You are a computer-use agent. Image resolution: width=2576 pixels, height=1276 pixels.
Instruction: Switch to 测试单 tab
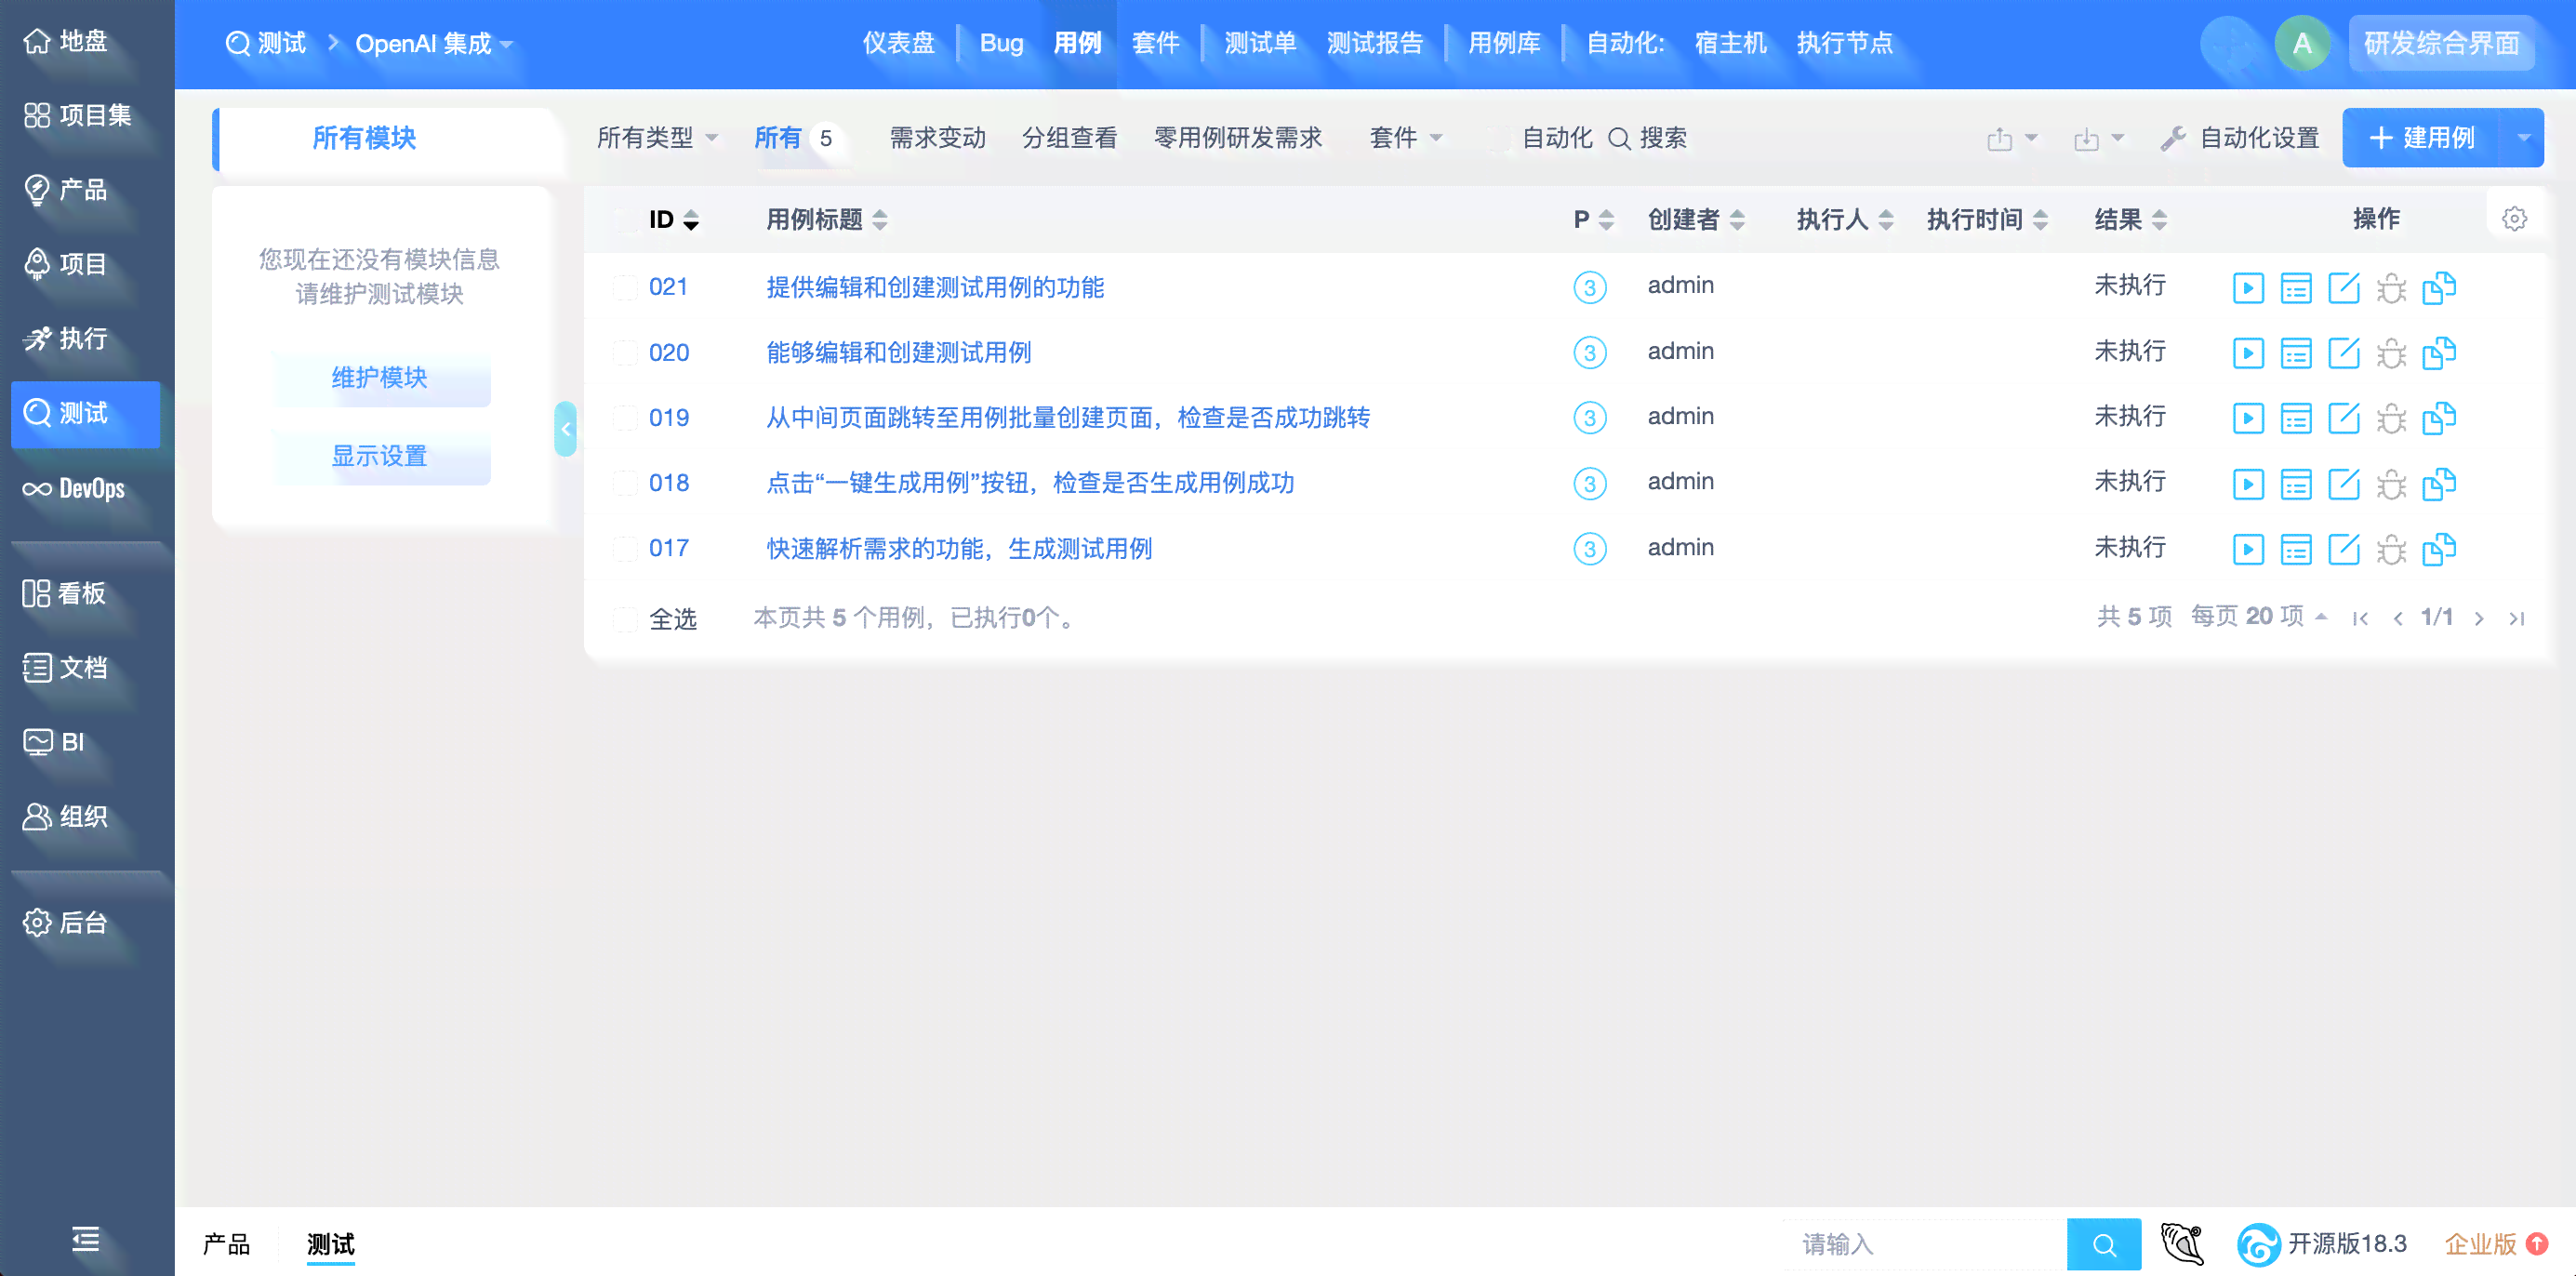[x=1260, y=43]
